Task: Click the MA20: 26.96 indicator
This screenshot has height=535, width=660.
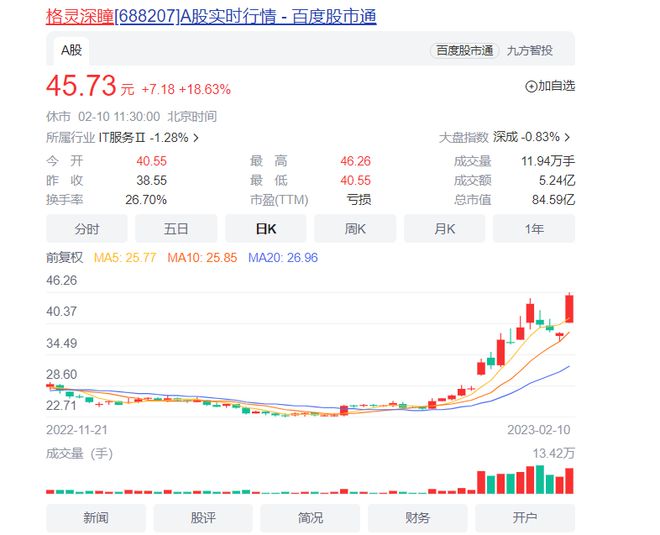Action: [x=283, y=258]
